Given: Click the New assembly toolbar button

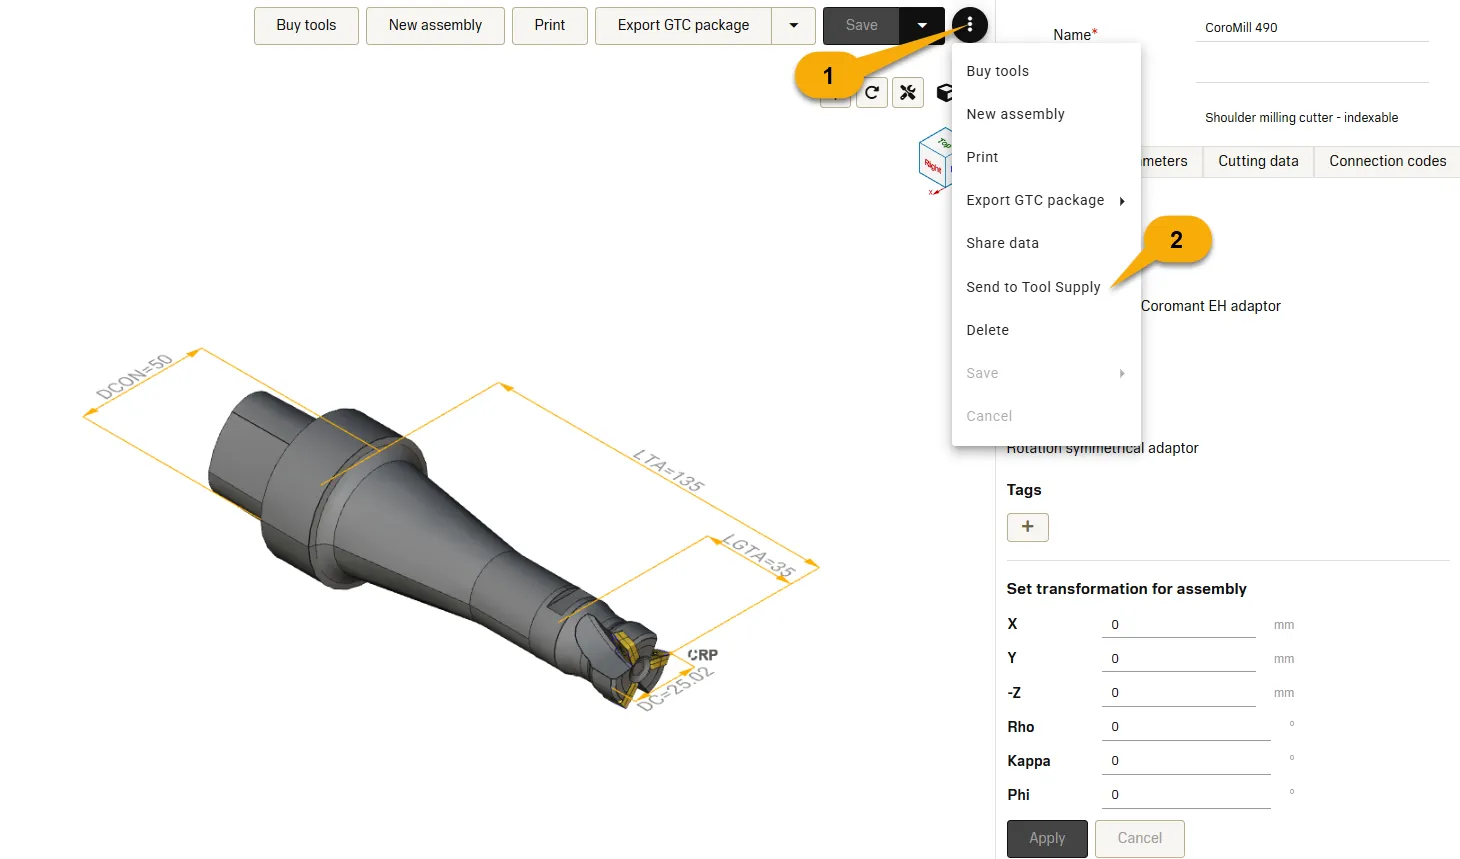Looking at the screenshot, I should pos(435,26).
